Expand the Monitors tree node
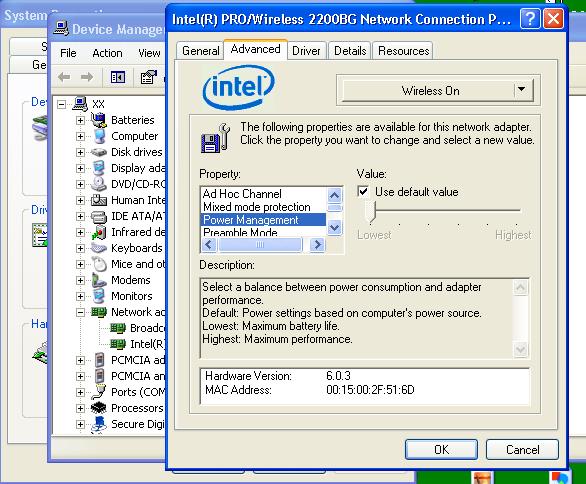Viewport: 586px width, 484px height. [80, 297]
